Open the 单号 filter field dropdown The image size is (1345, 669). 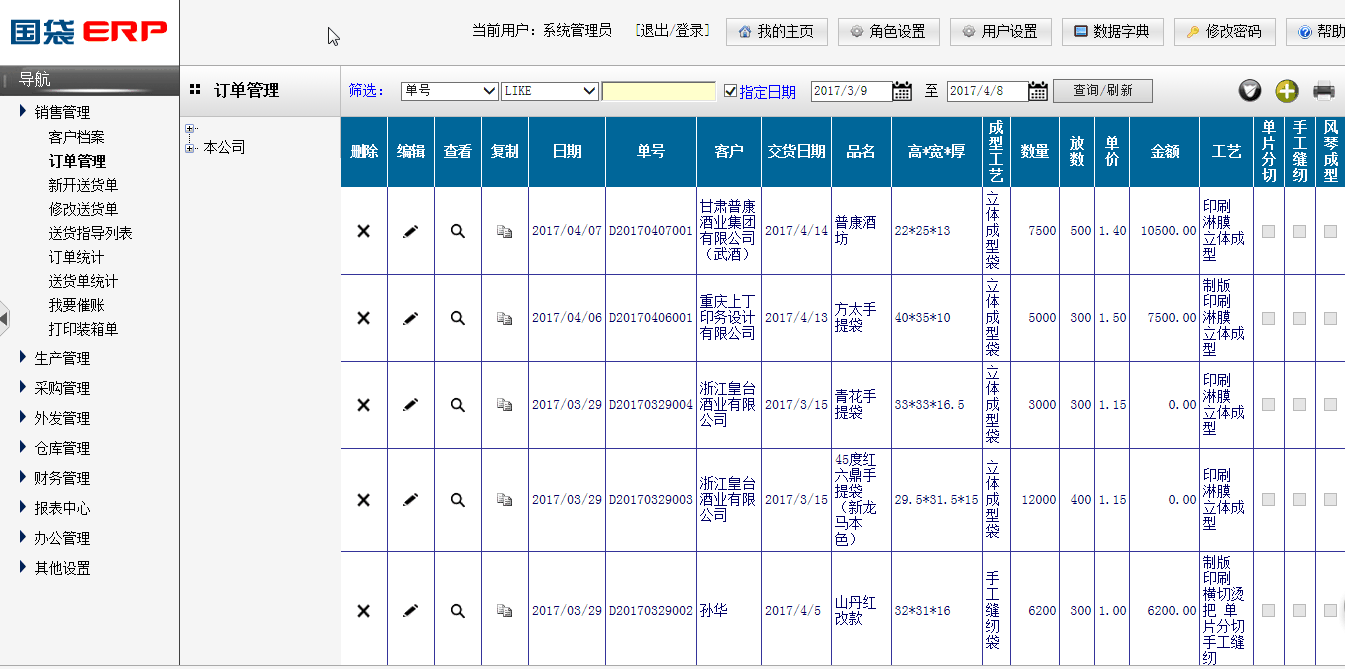(x=449, y=91)
